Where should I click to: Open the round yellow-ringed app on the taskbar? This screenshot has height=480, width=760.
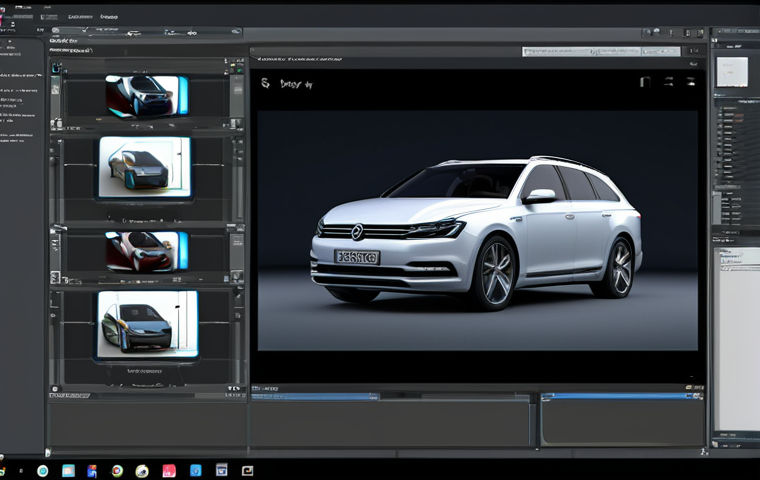[x=142, y=471]
